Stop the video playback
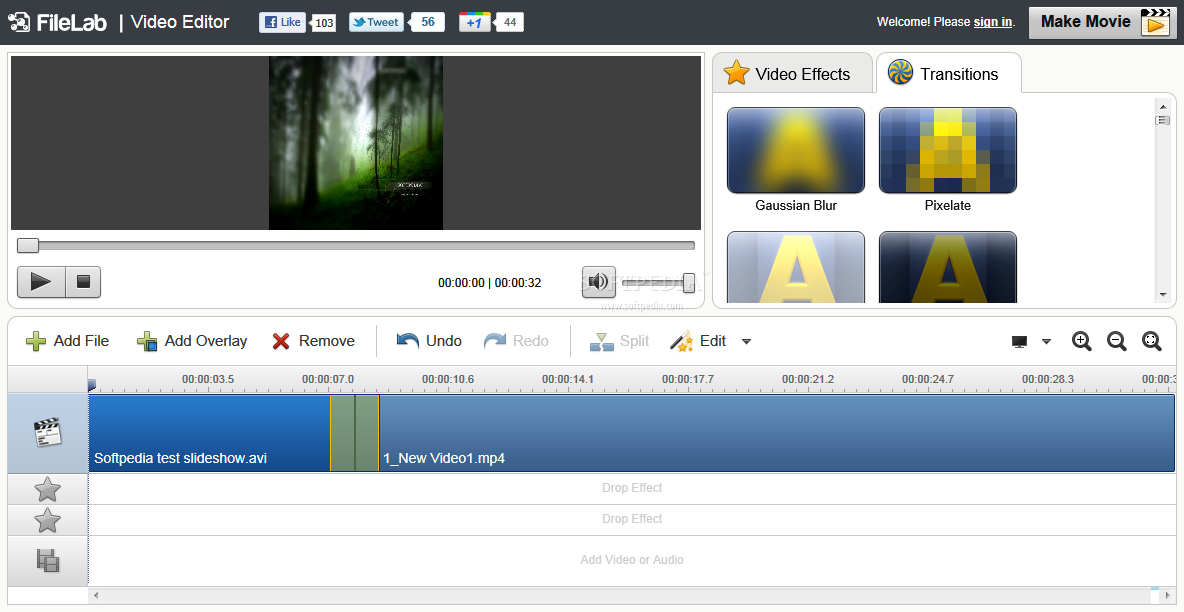 (x=83, y=282)
